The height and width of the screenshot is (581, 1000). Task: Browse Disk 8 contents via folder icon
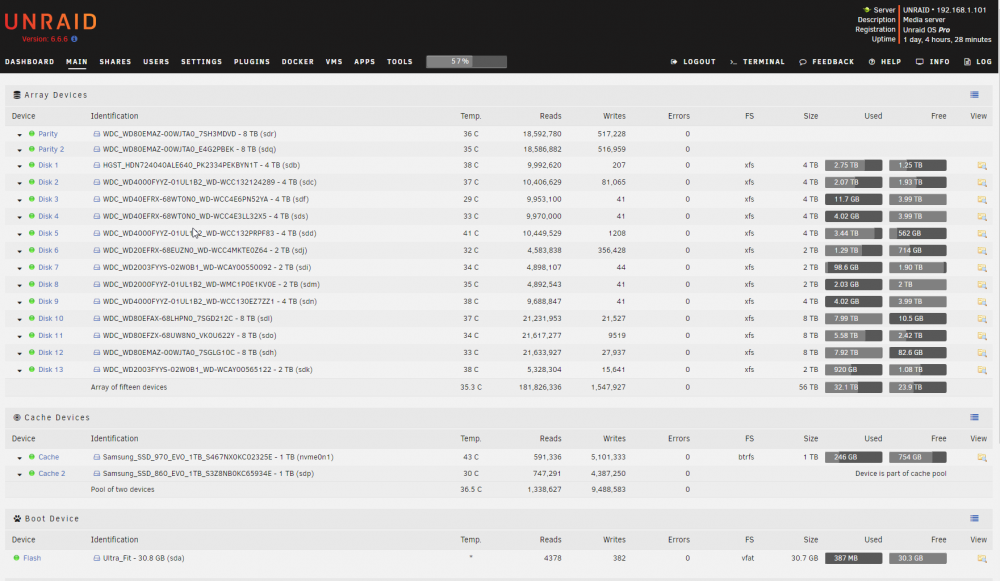click(x=982, y=285)
